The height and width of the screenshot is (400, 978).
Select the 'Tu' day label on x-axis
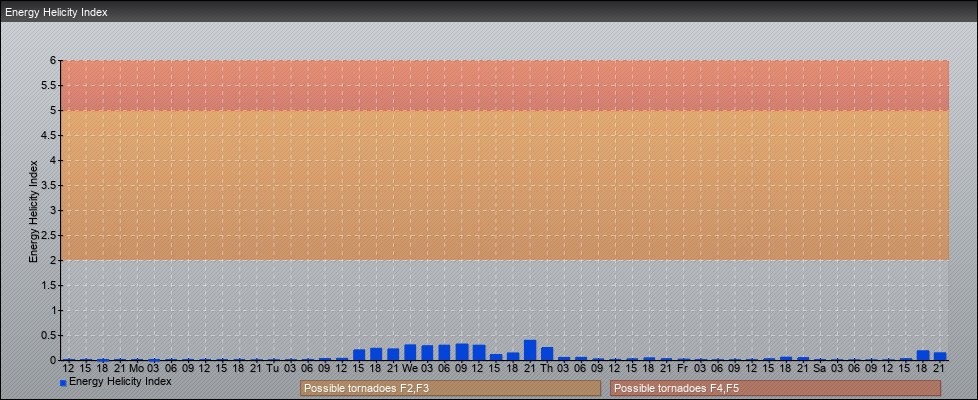pos(273,368)
